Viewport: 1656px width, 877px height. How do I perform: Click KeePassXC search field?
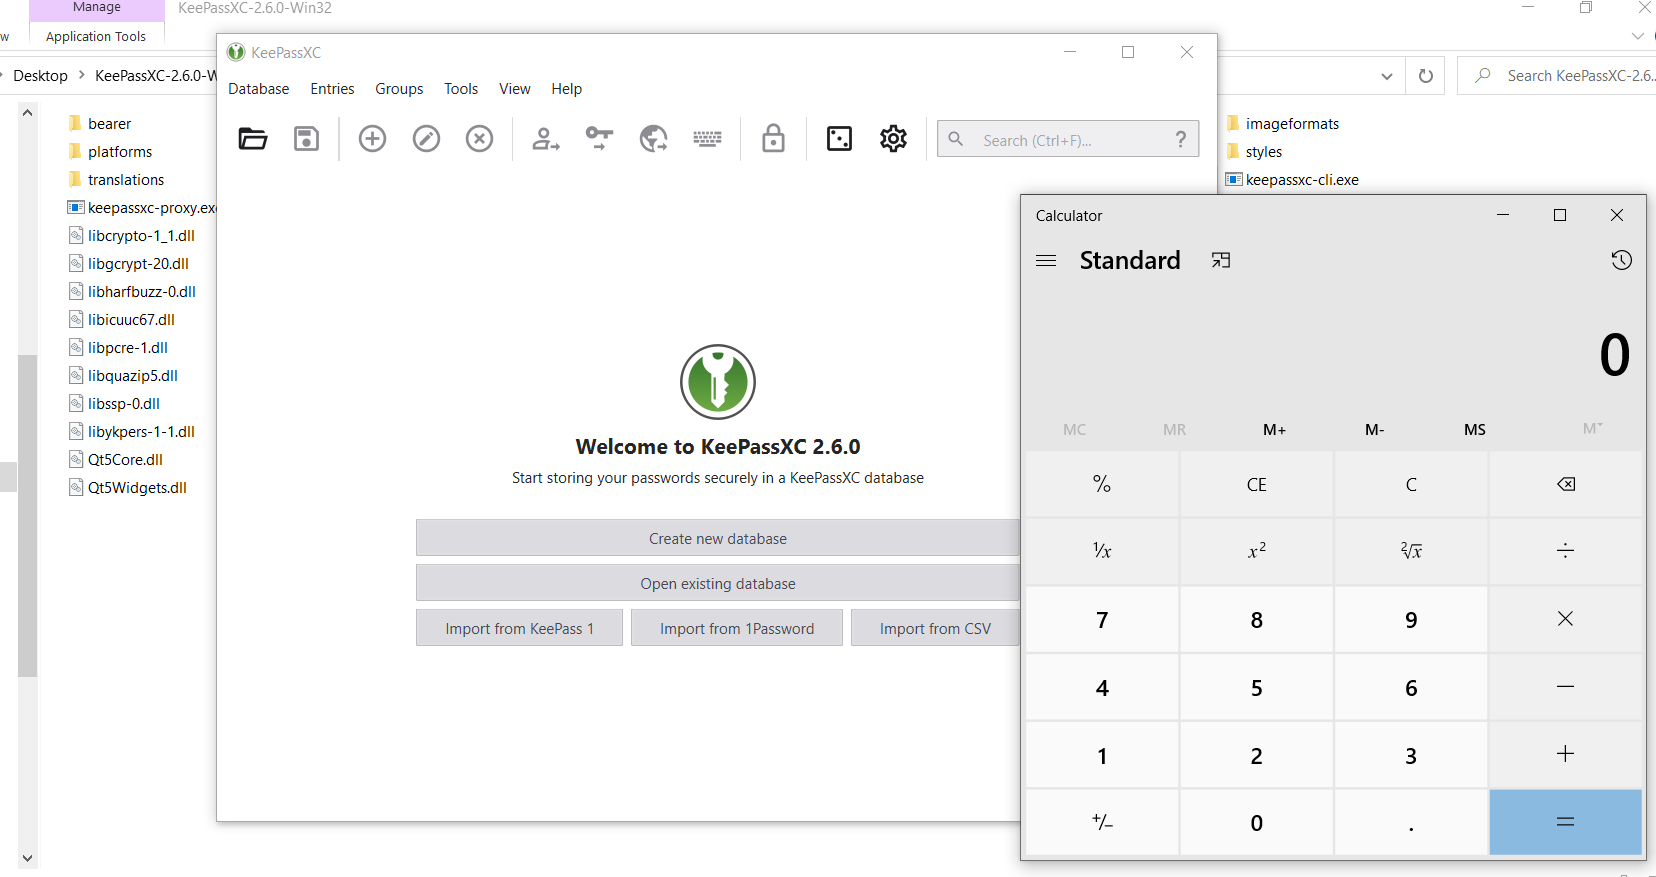pos(1067,140)
